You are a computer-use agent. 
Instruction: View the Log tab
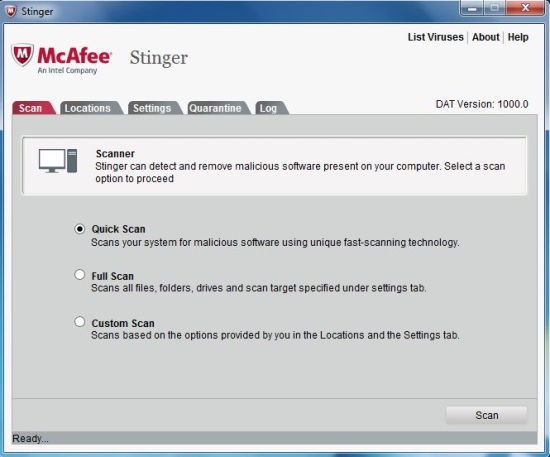click(271, 108)
